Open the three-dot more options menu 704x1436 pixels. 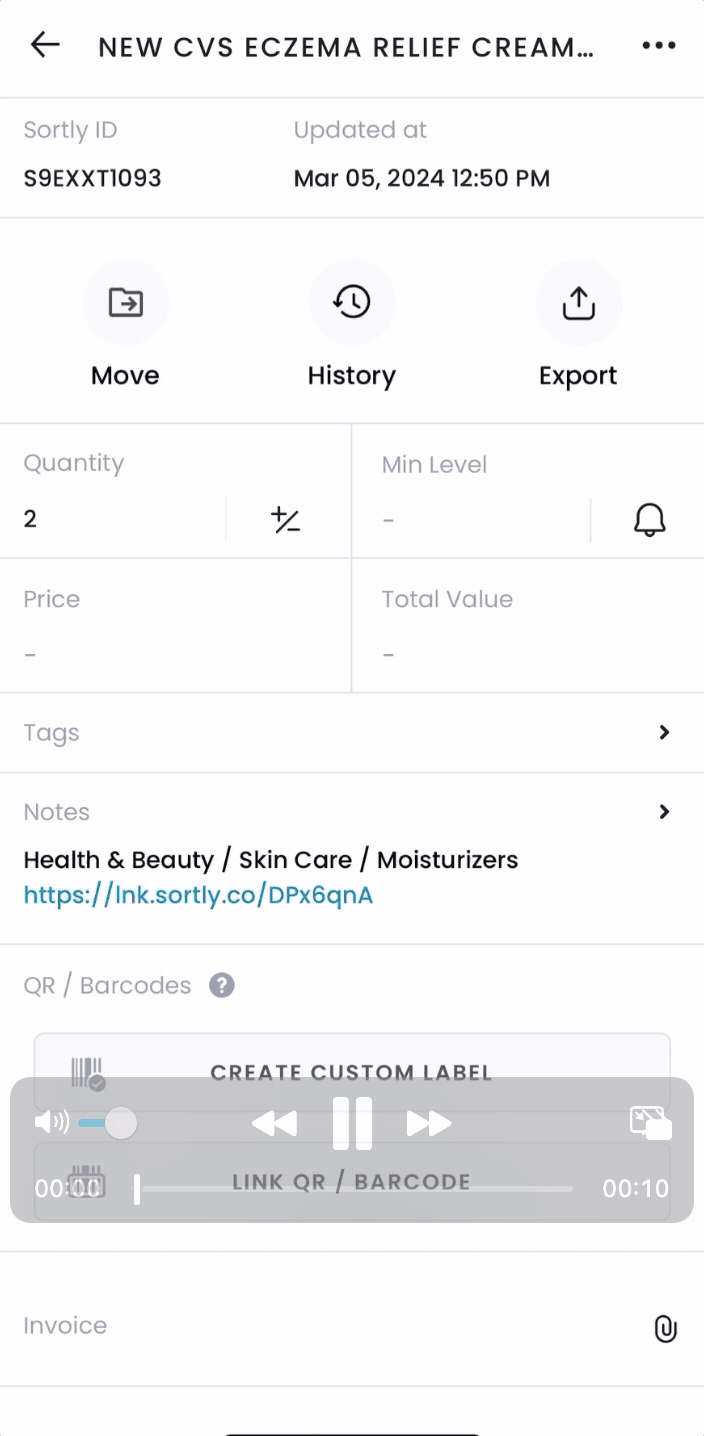[x=659, y=46]
